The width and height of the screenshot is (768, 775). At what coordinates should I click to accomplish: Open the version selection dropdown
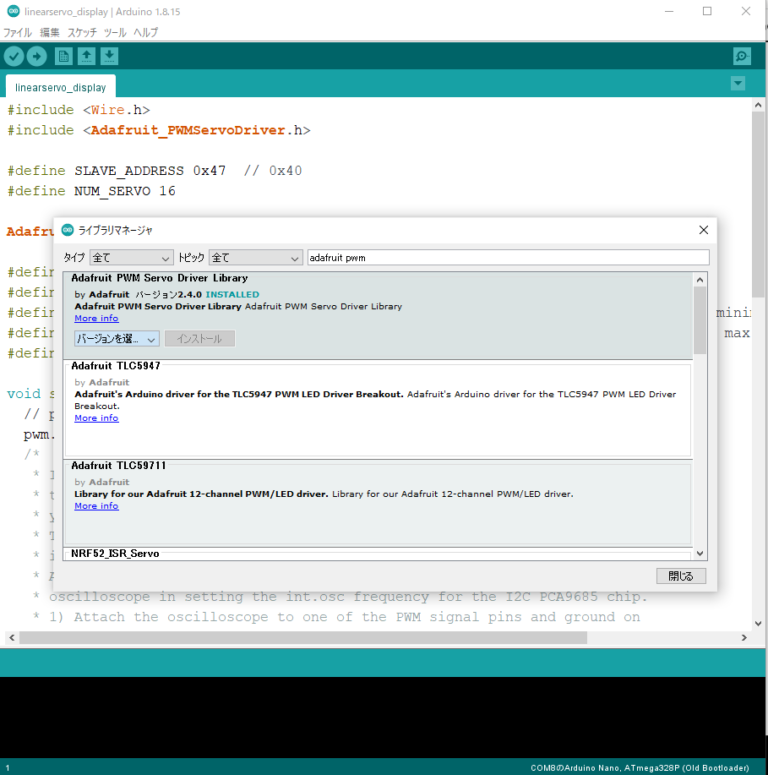[x=116, y=339]
